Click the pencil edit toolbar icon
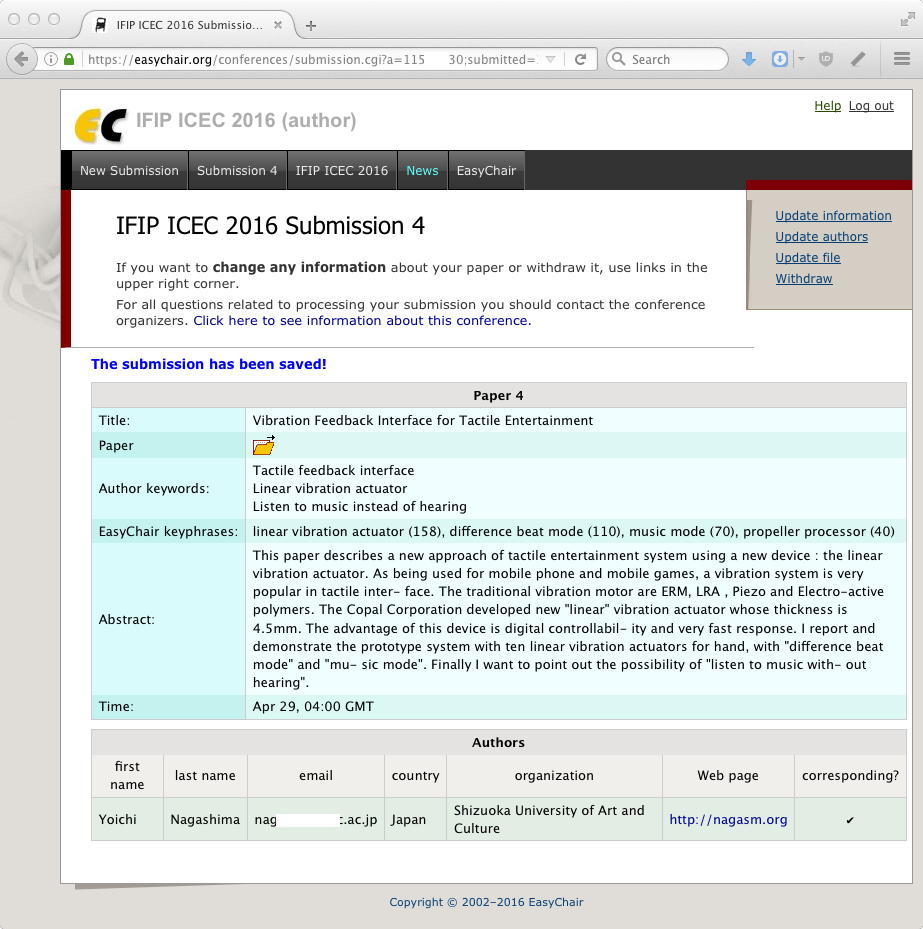Image resolution: width=923 pixels, height=929 pixels. click(x=858, y=59)
